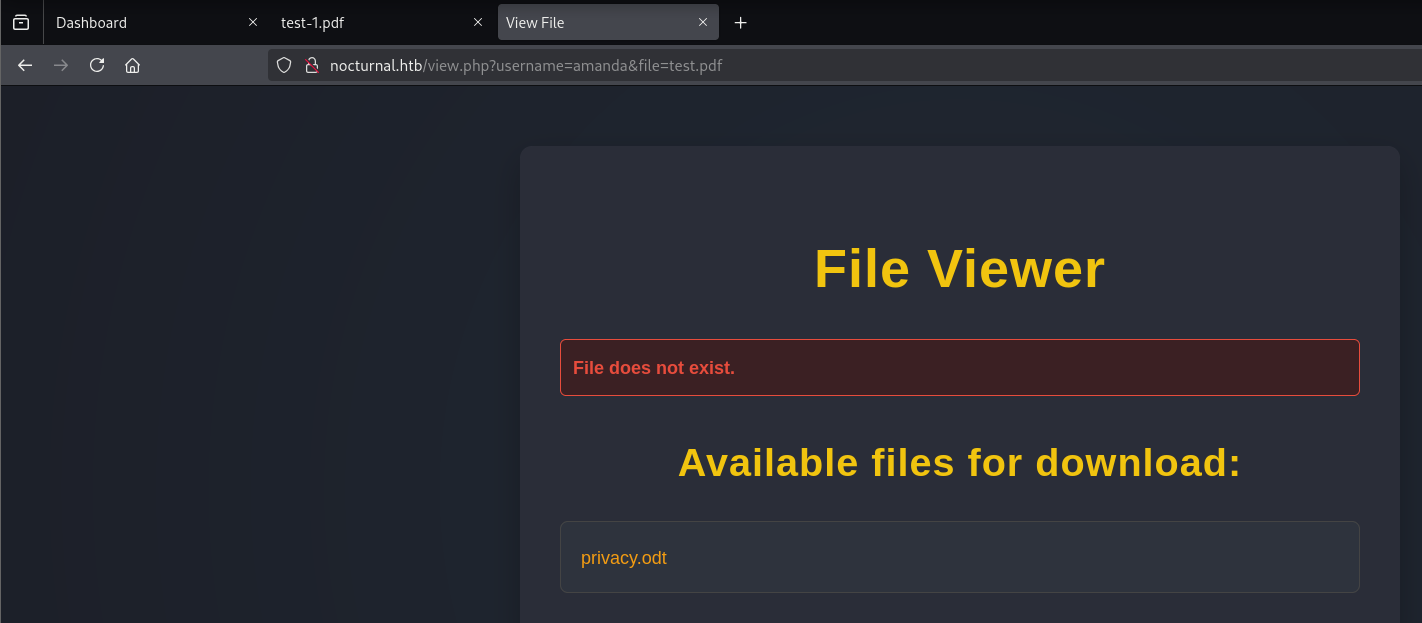The image size is (1422, 623).
Task: Show tracking protection shield info
Action: (x=284, y=65)
